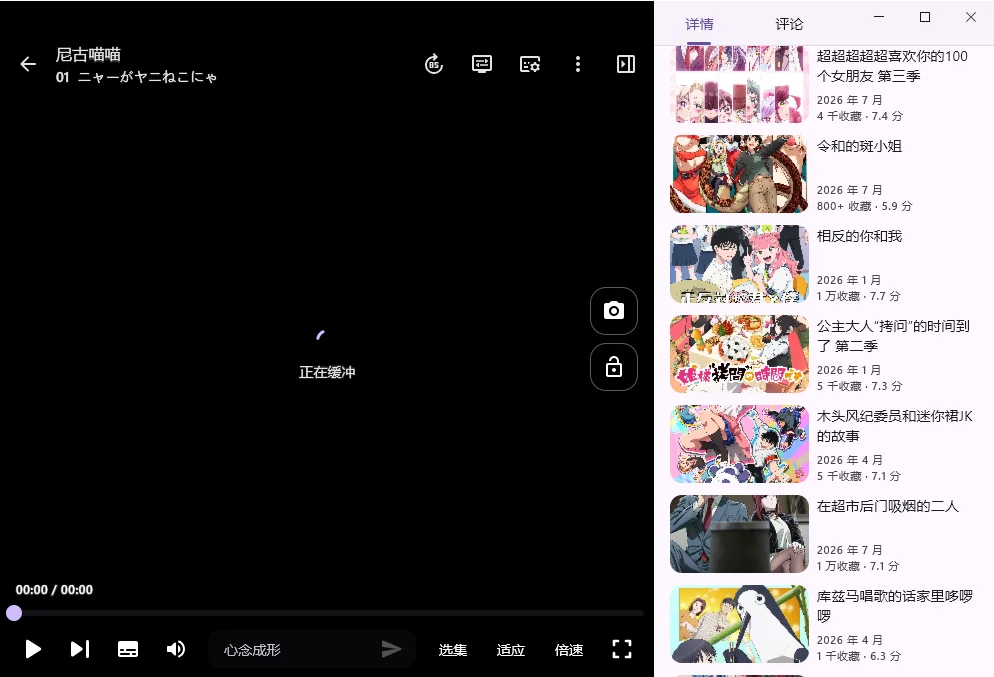The height and width of the screenshot is (677, 994).
Task: Skip to next episode button
Action: point(80,649)
